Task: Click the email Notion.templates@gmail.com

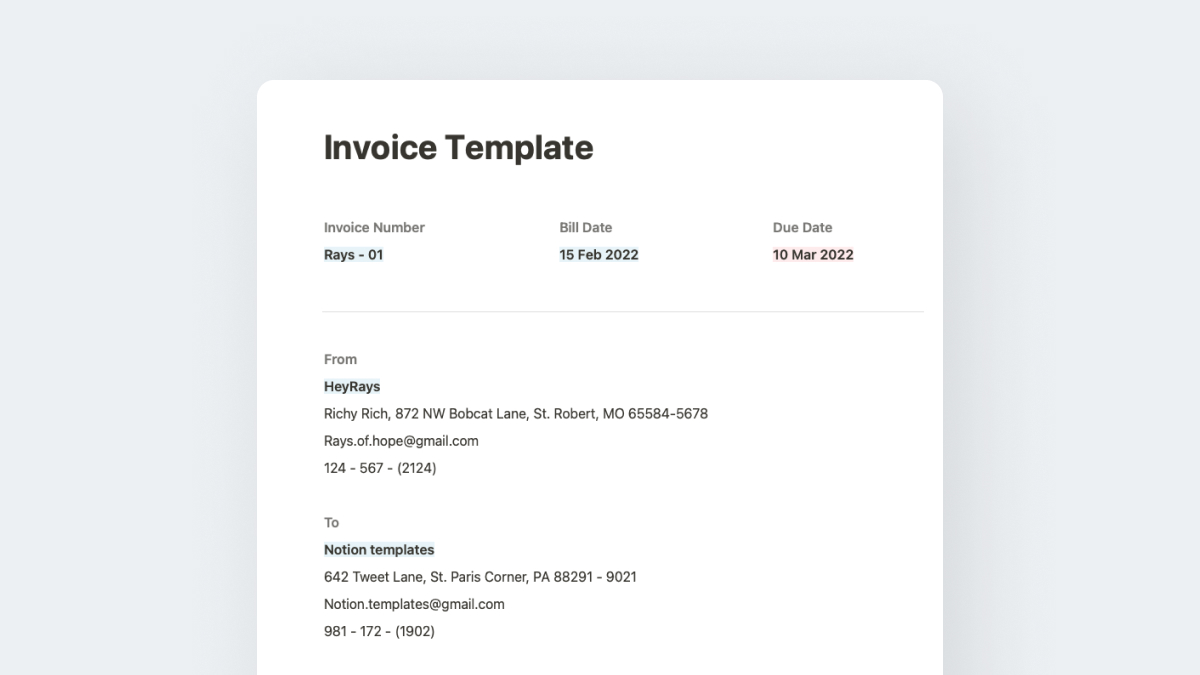Action: tap(414, 604)
